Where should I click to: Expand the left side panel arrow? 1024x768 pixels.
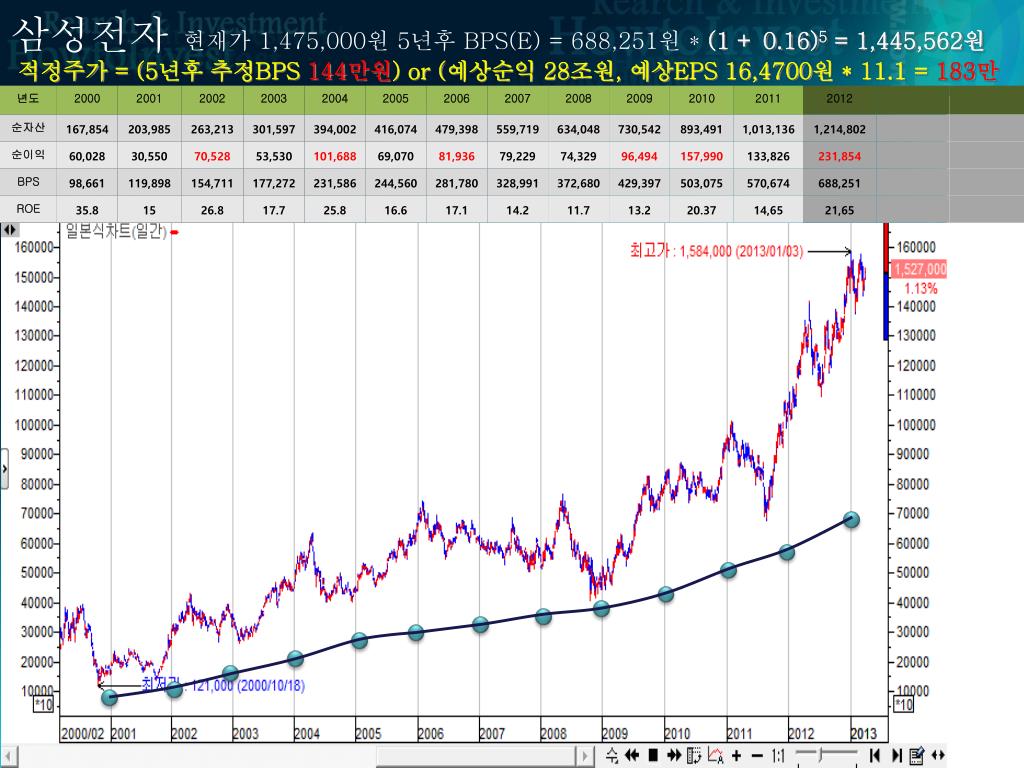click(x=4, y=469)
